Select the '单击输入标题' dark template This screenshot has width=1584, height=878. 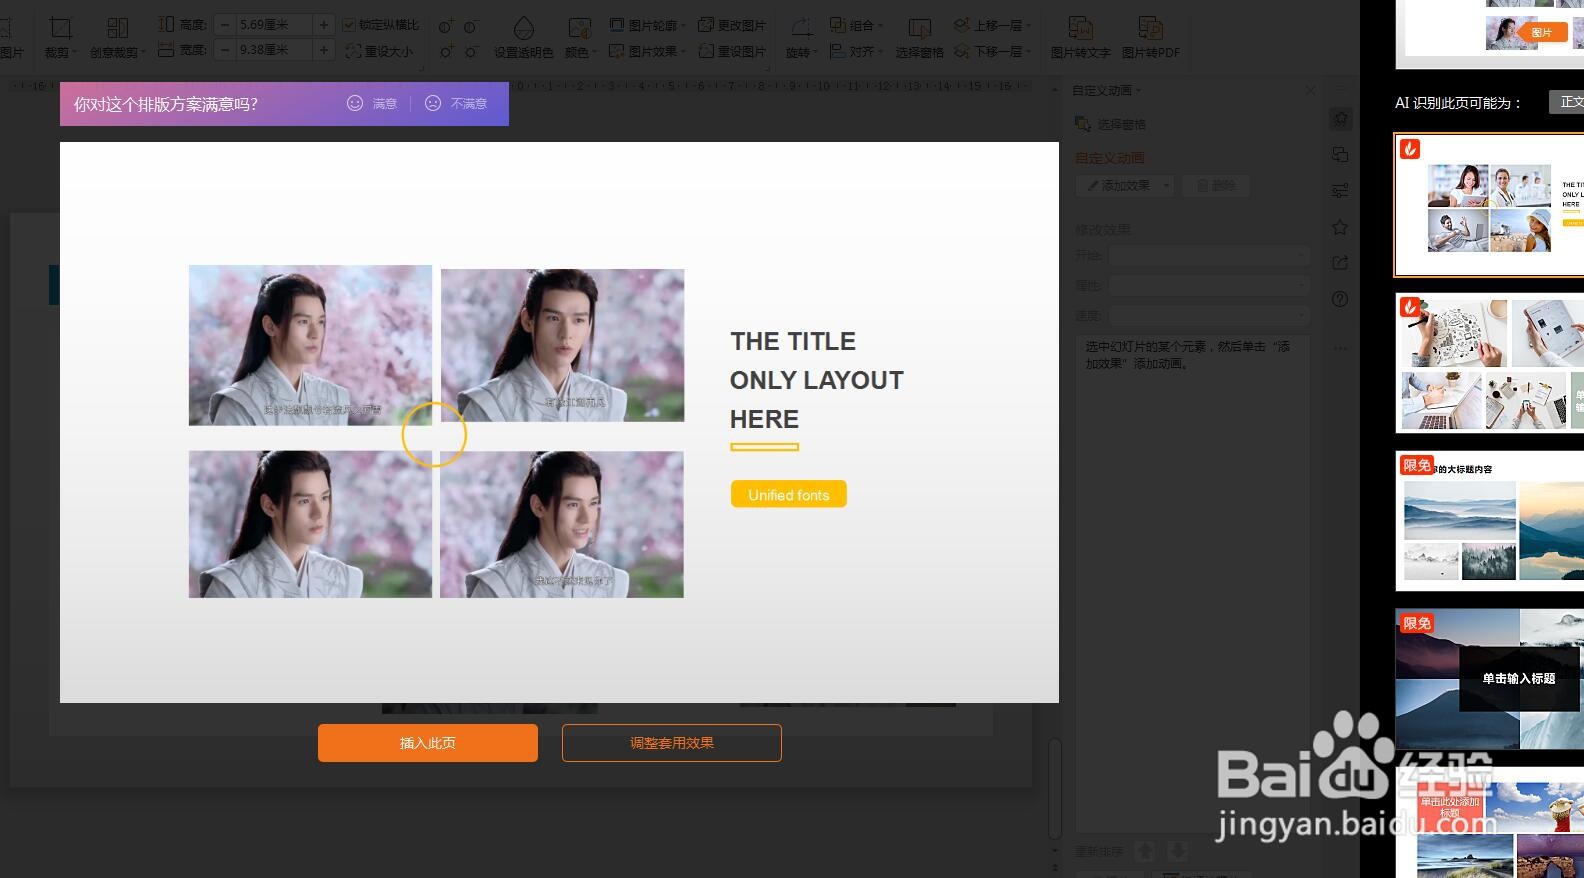click(x=1489, y=679)
